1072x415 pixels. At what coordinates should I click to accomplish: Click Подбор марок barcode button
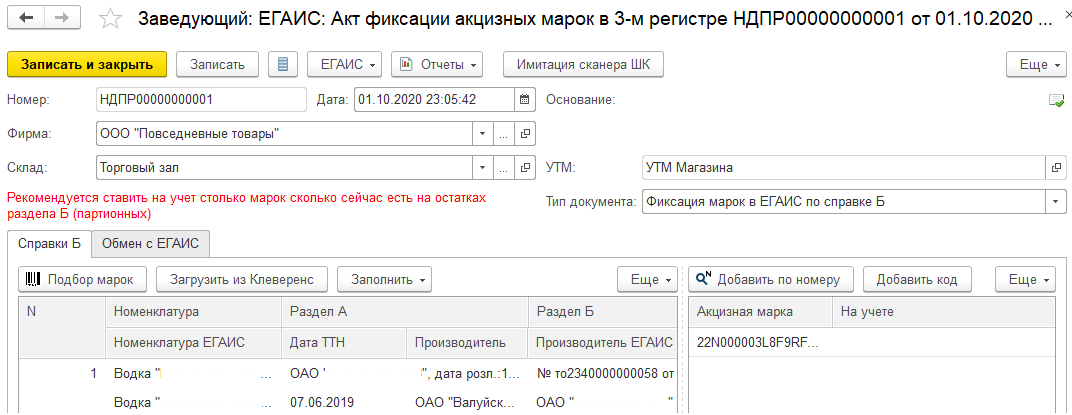83,279
